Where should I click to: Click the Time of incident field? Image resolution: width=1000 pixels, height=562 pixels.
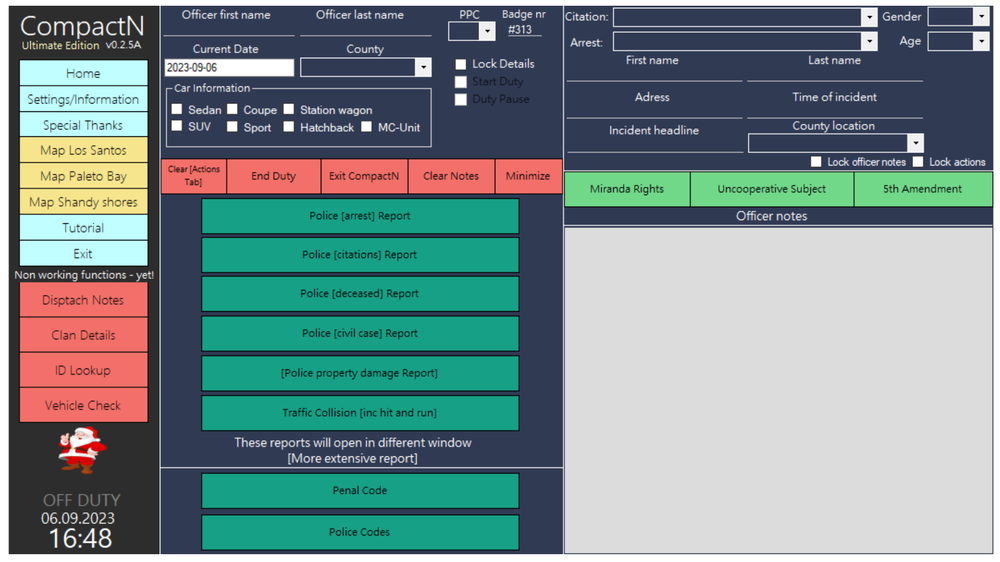tap(835, 111)
